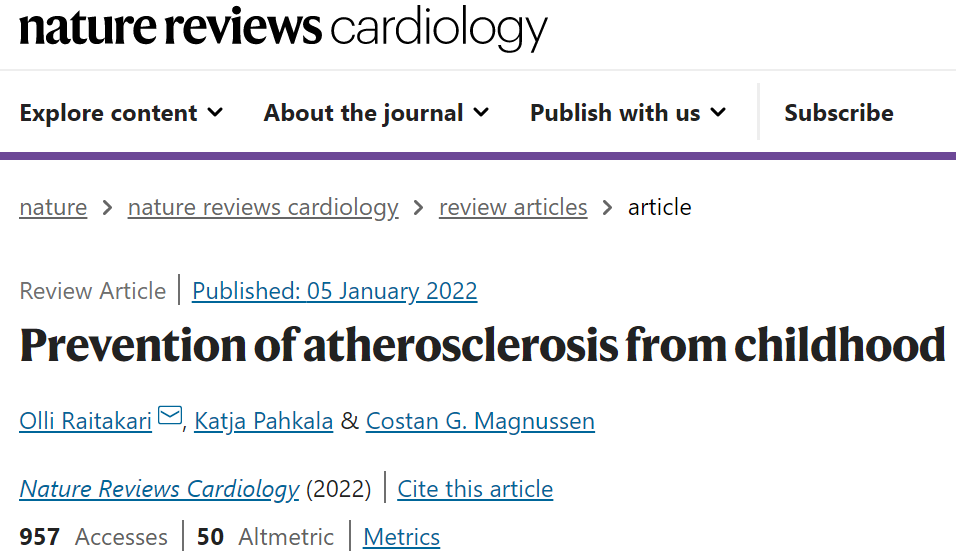Open author Costan G. Magnussen's details
956x558 pixels.
(480, 421)
